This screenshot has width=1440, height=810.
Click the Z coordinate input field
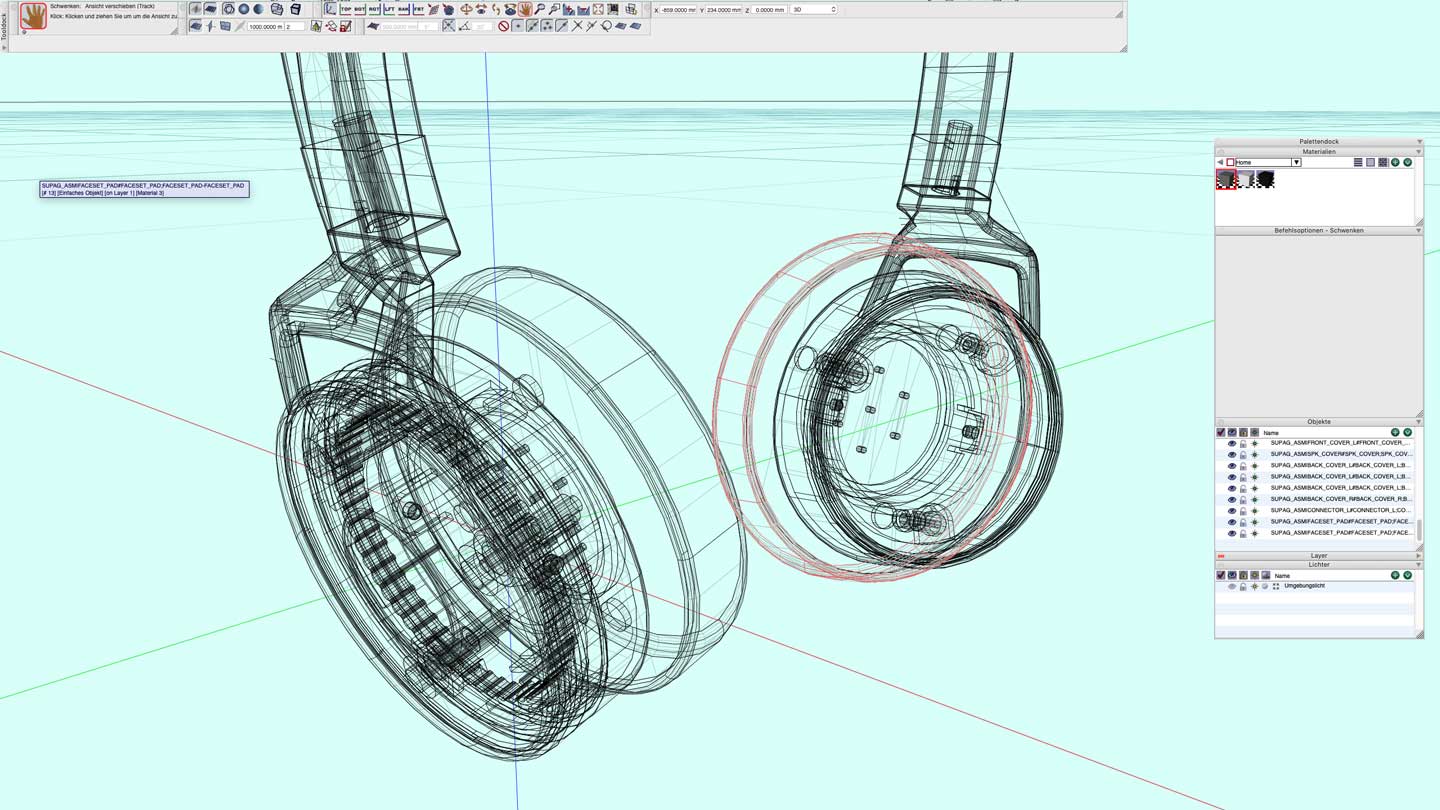[x=769, y=9]
